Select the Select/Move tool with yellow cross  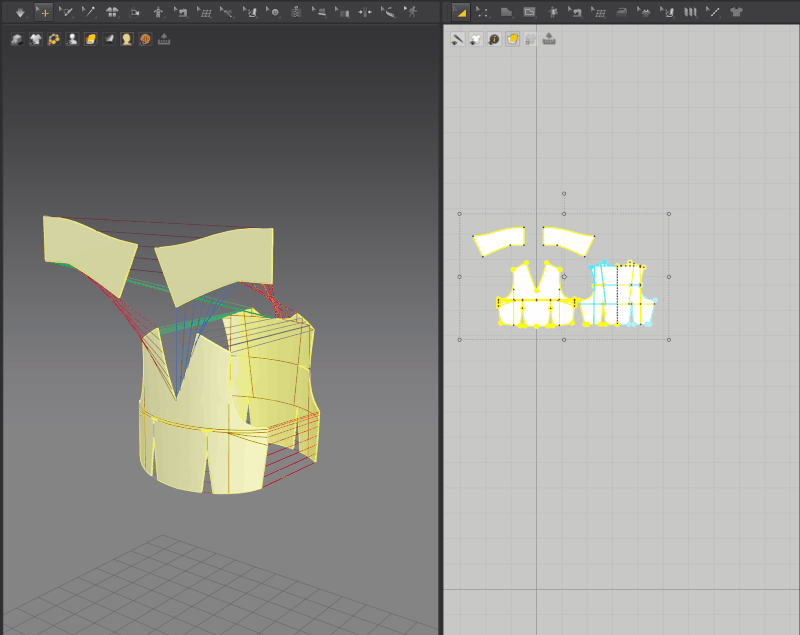coord(43,12)
